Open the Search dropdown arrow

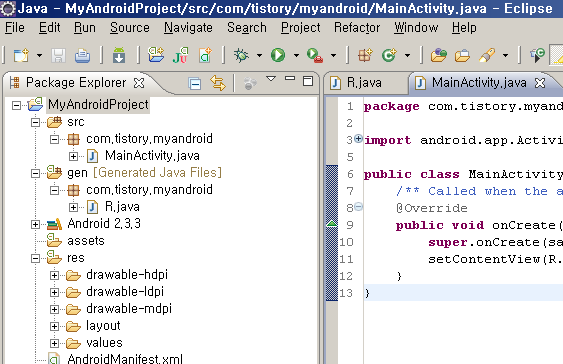(x=505, y=56)
